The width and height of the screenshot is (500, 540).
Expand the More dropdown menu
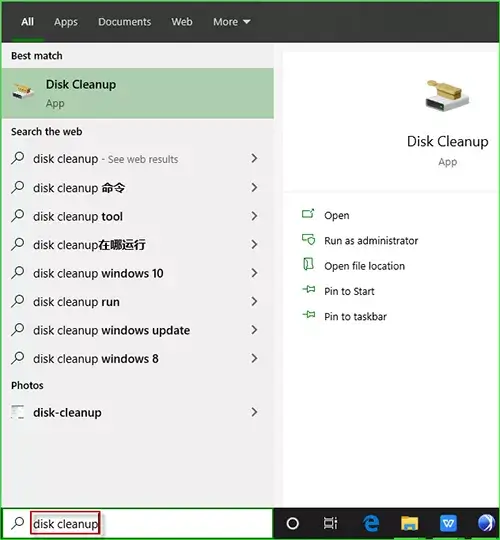pyautogui.click(x=231, y=22)
